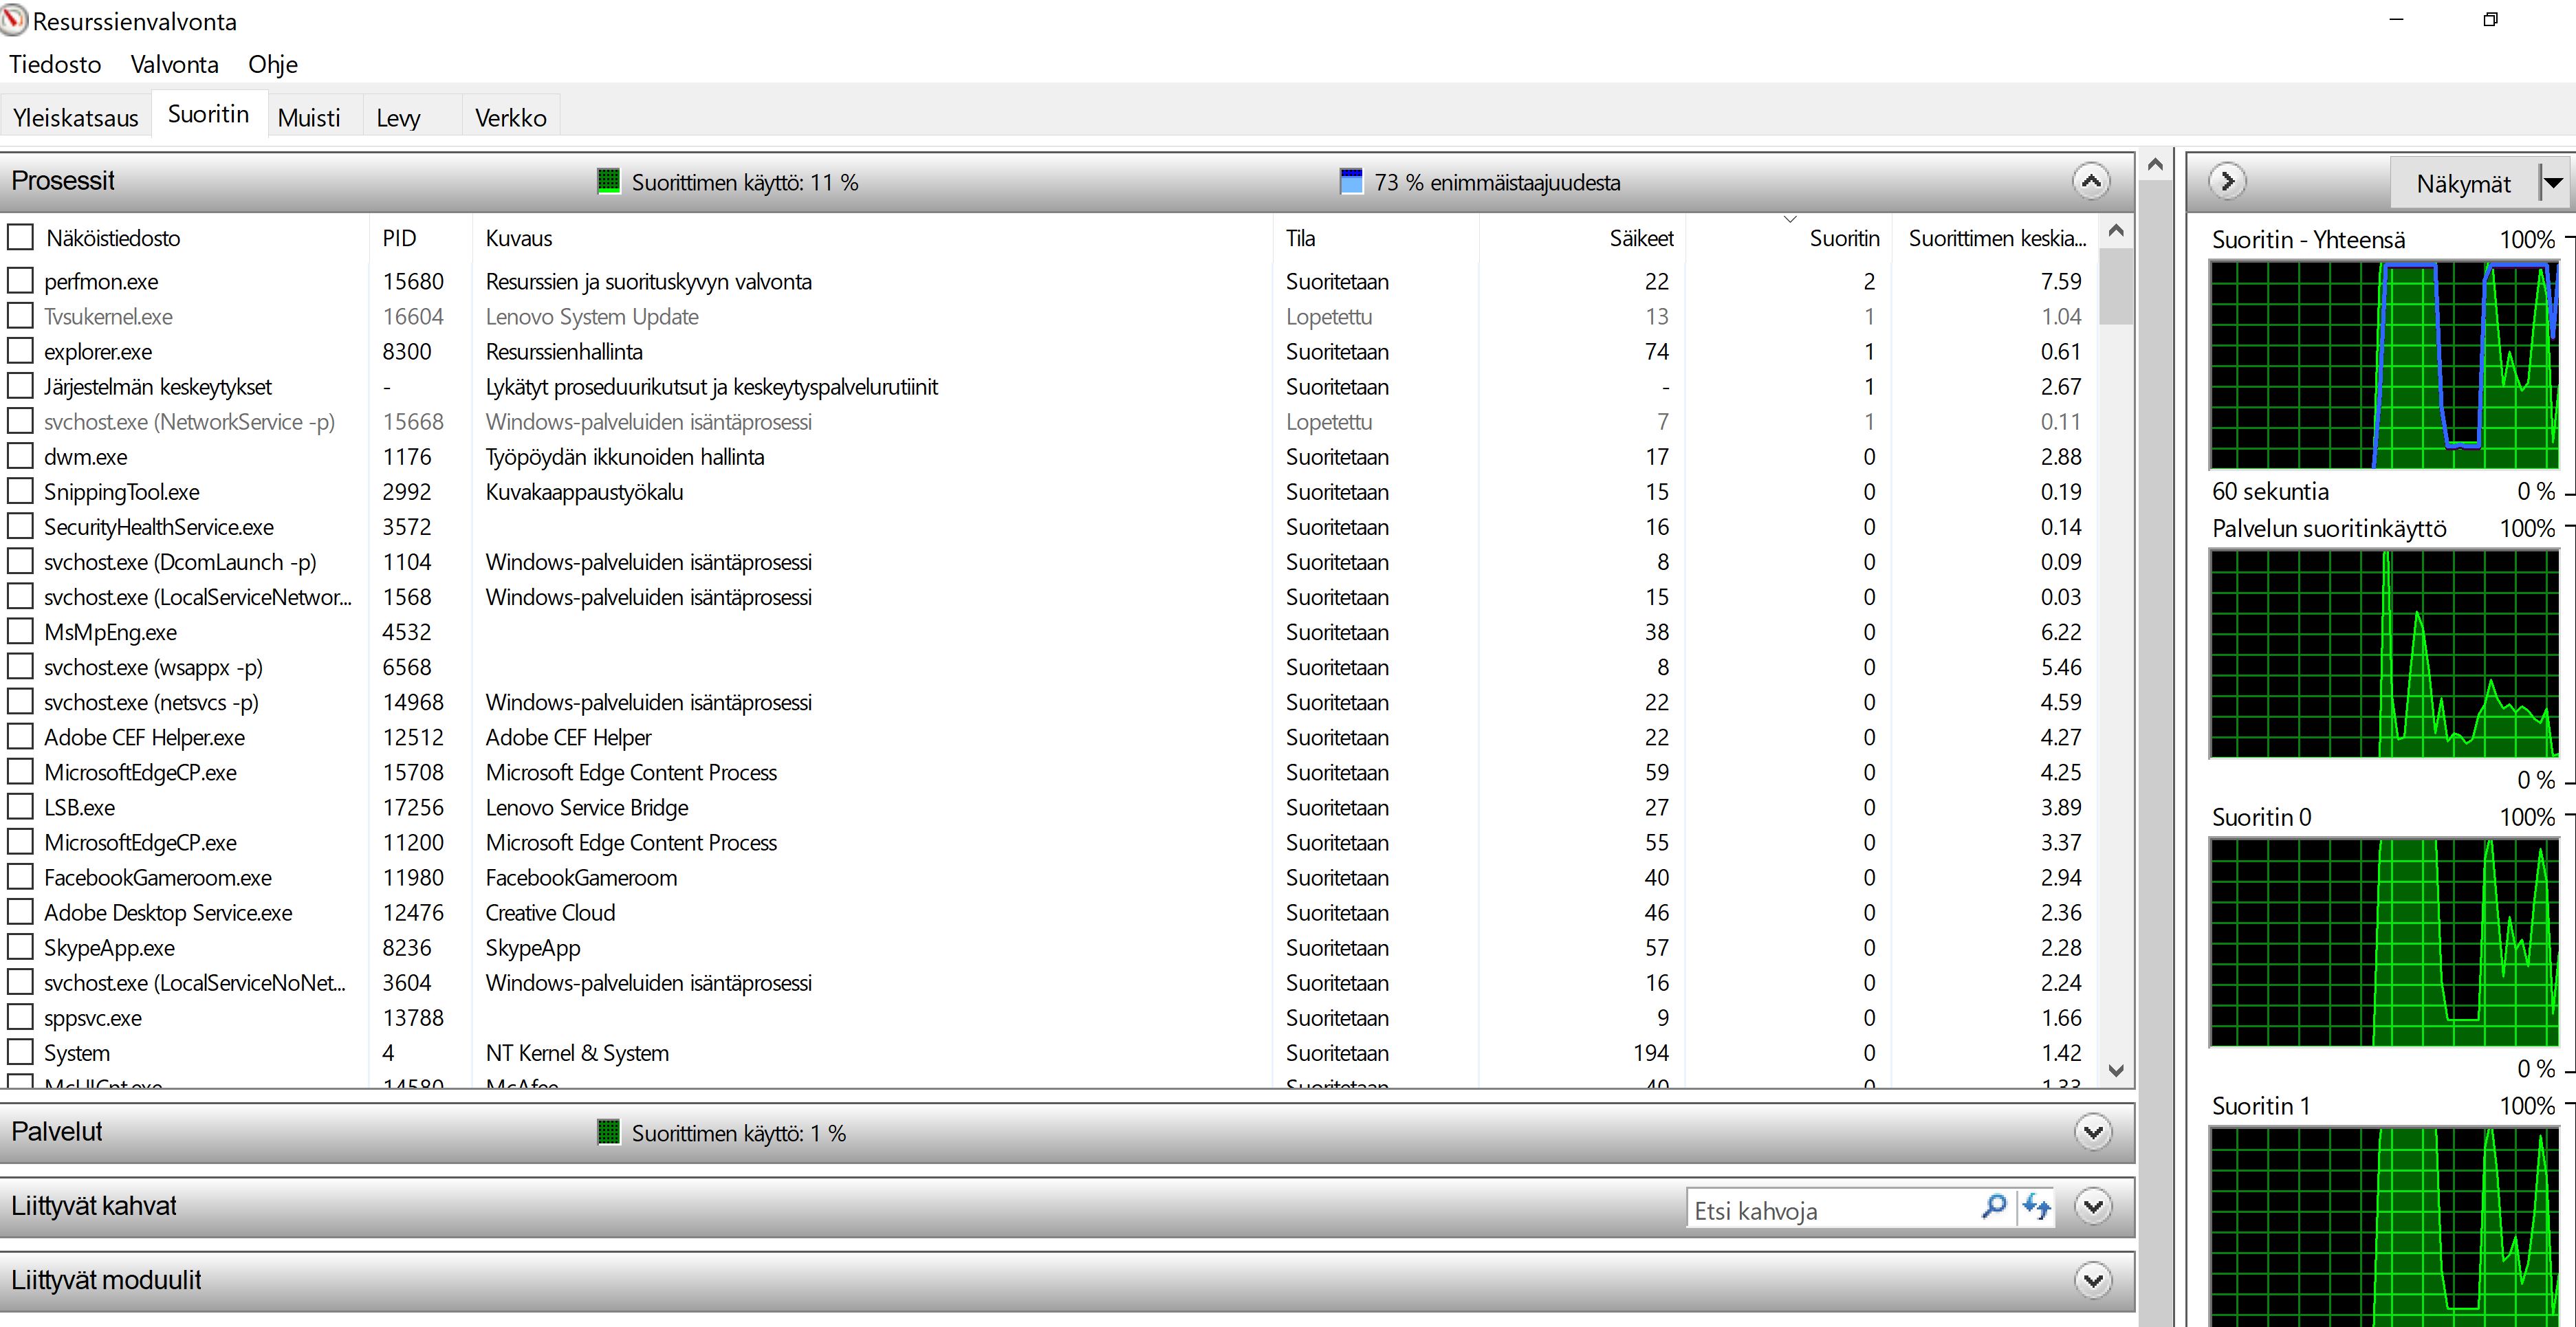
Task: Open the Näkymät dropdown arrow
Action: 2553,183
